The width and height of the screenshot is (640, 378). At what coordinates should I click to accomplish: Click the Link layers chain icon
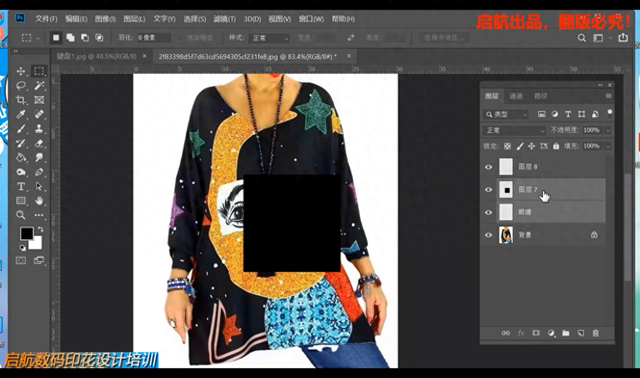tap(506, 333)
